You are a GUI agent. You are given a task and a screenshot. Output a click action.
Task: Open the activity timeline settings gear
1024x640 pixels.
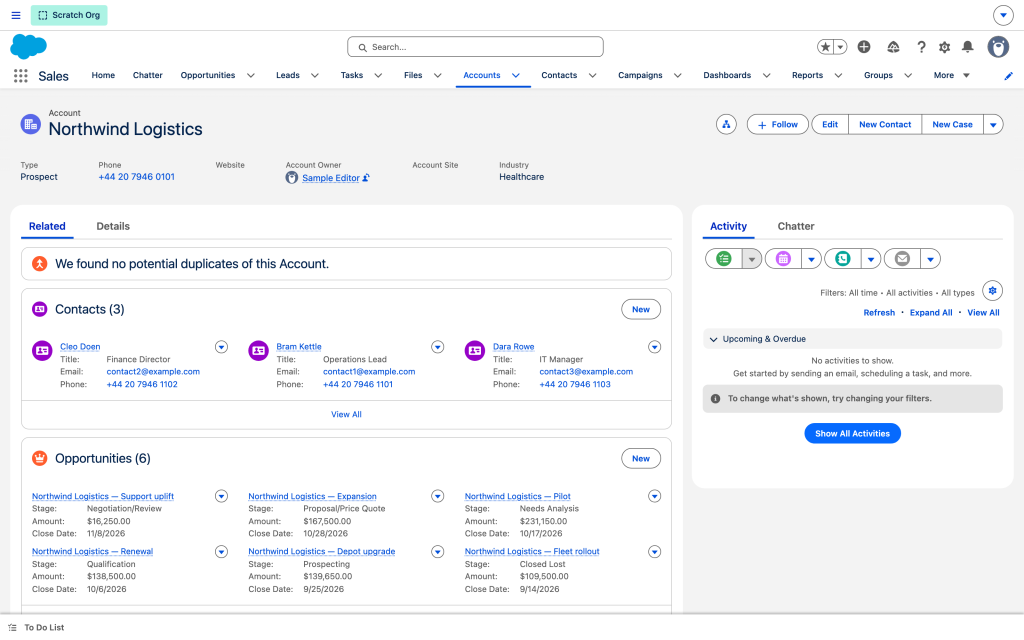[993, 291]
